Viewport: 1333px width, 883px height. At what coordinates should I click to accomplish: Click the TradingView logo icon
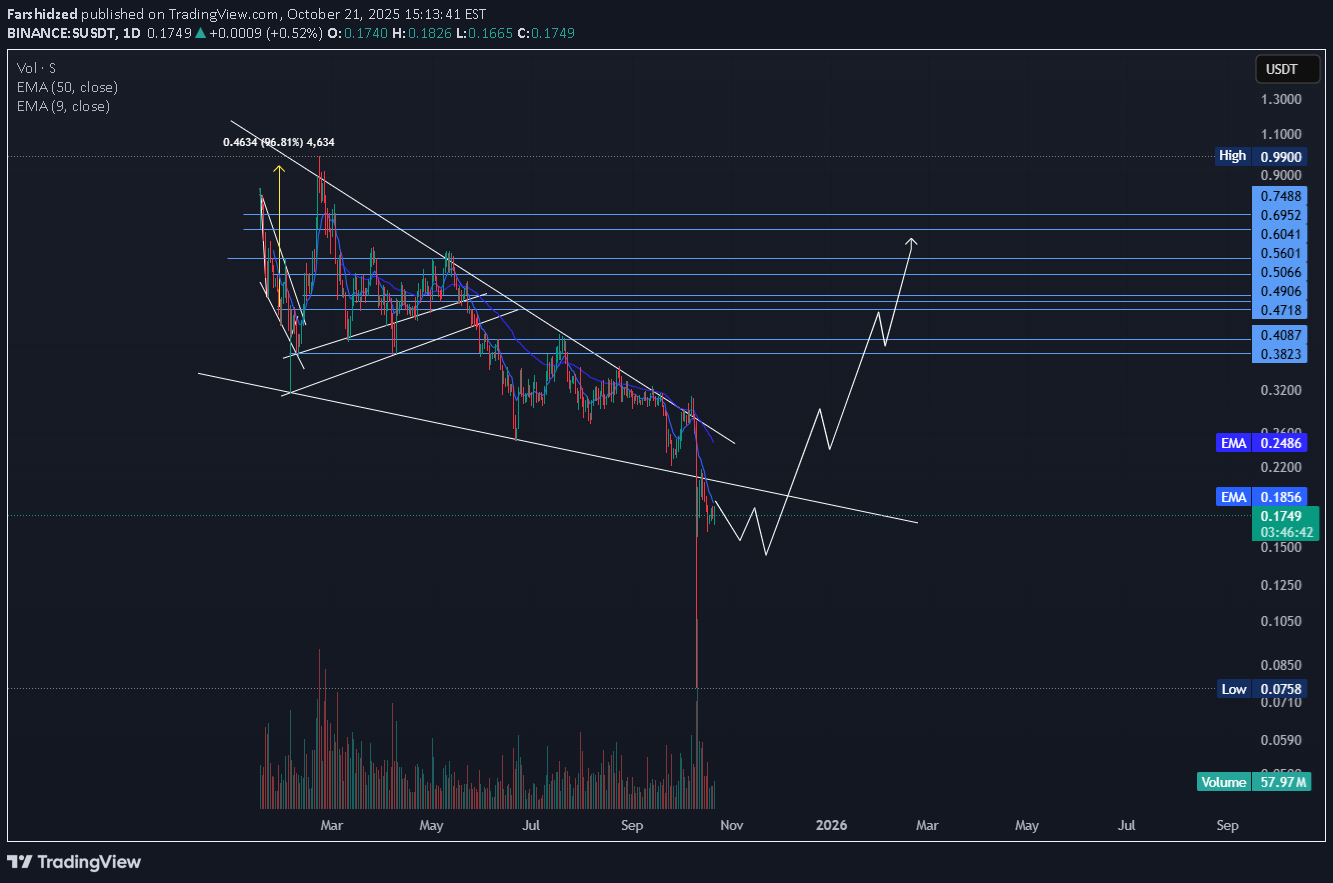21,862
